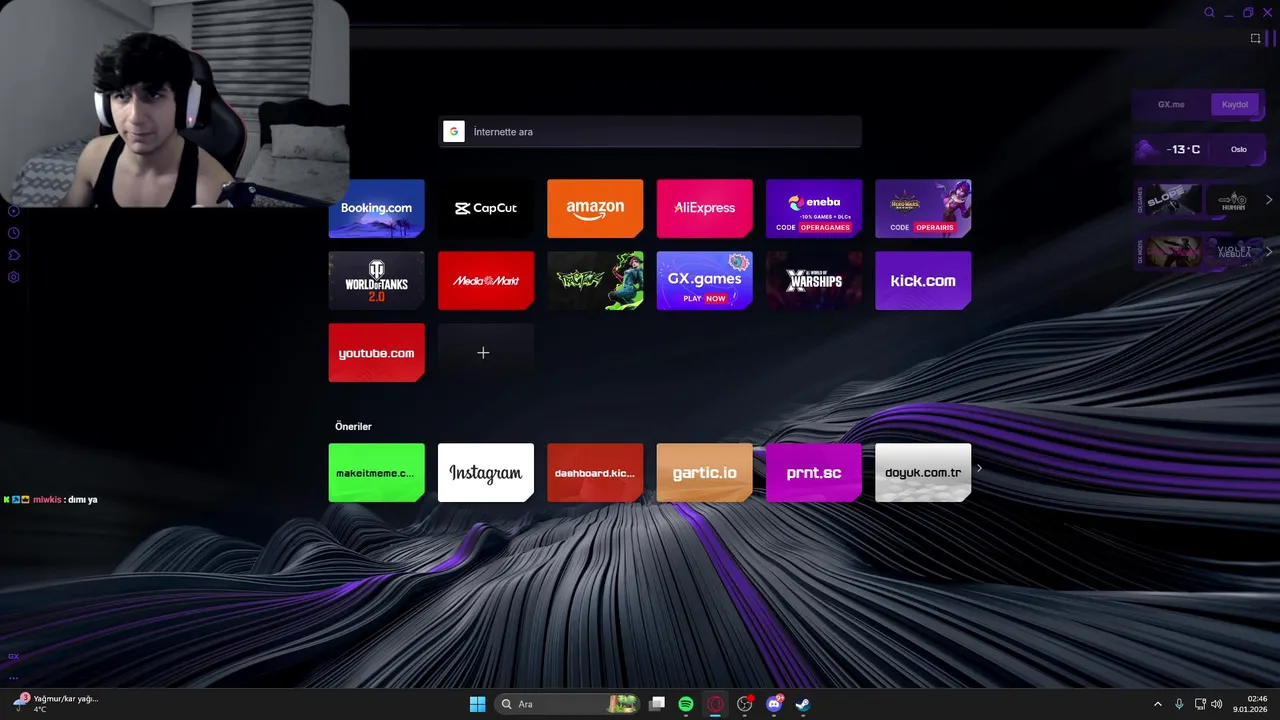The height and width of the screenshot is (720, 1280).
Task: Open the player icon in Opera sidebar
Action: [x=13, y=211]
